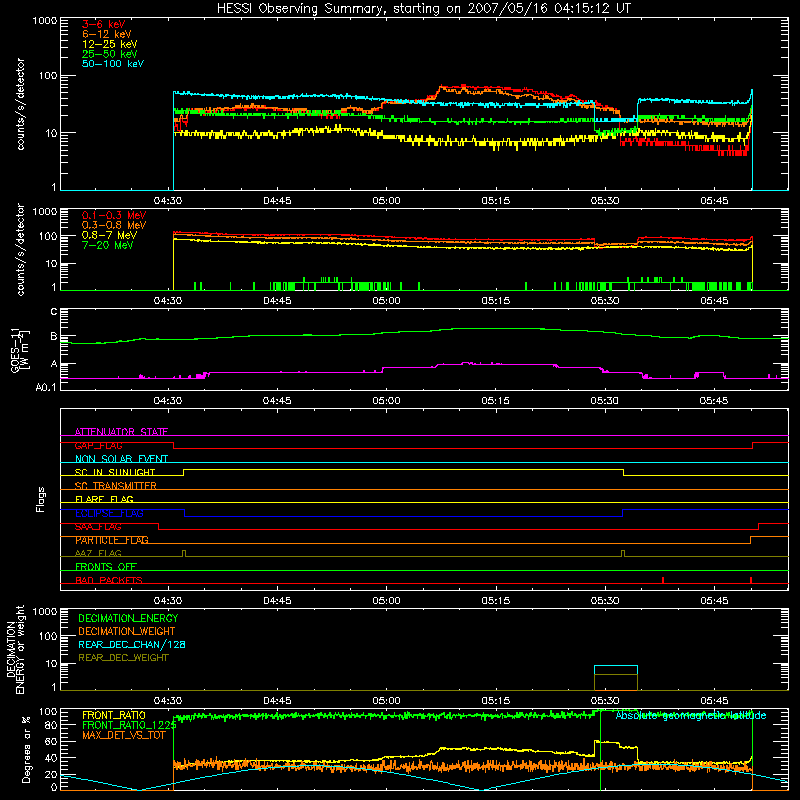Click the 05:45 tick under the decimation panel

(714, 701)
